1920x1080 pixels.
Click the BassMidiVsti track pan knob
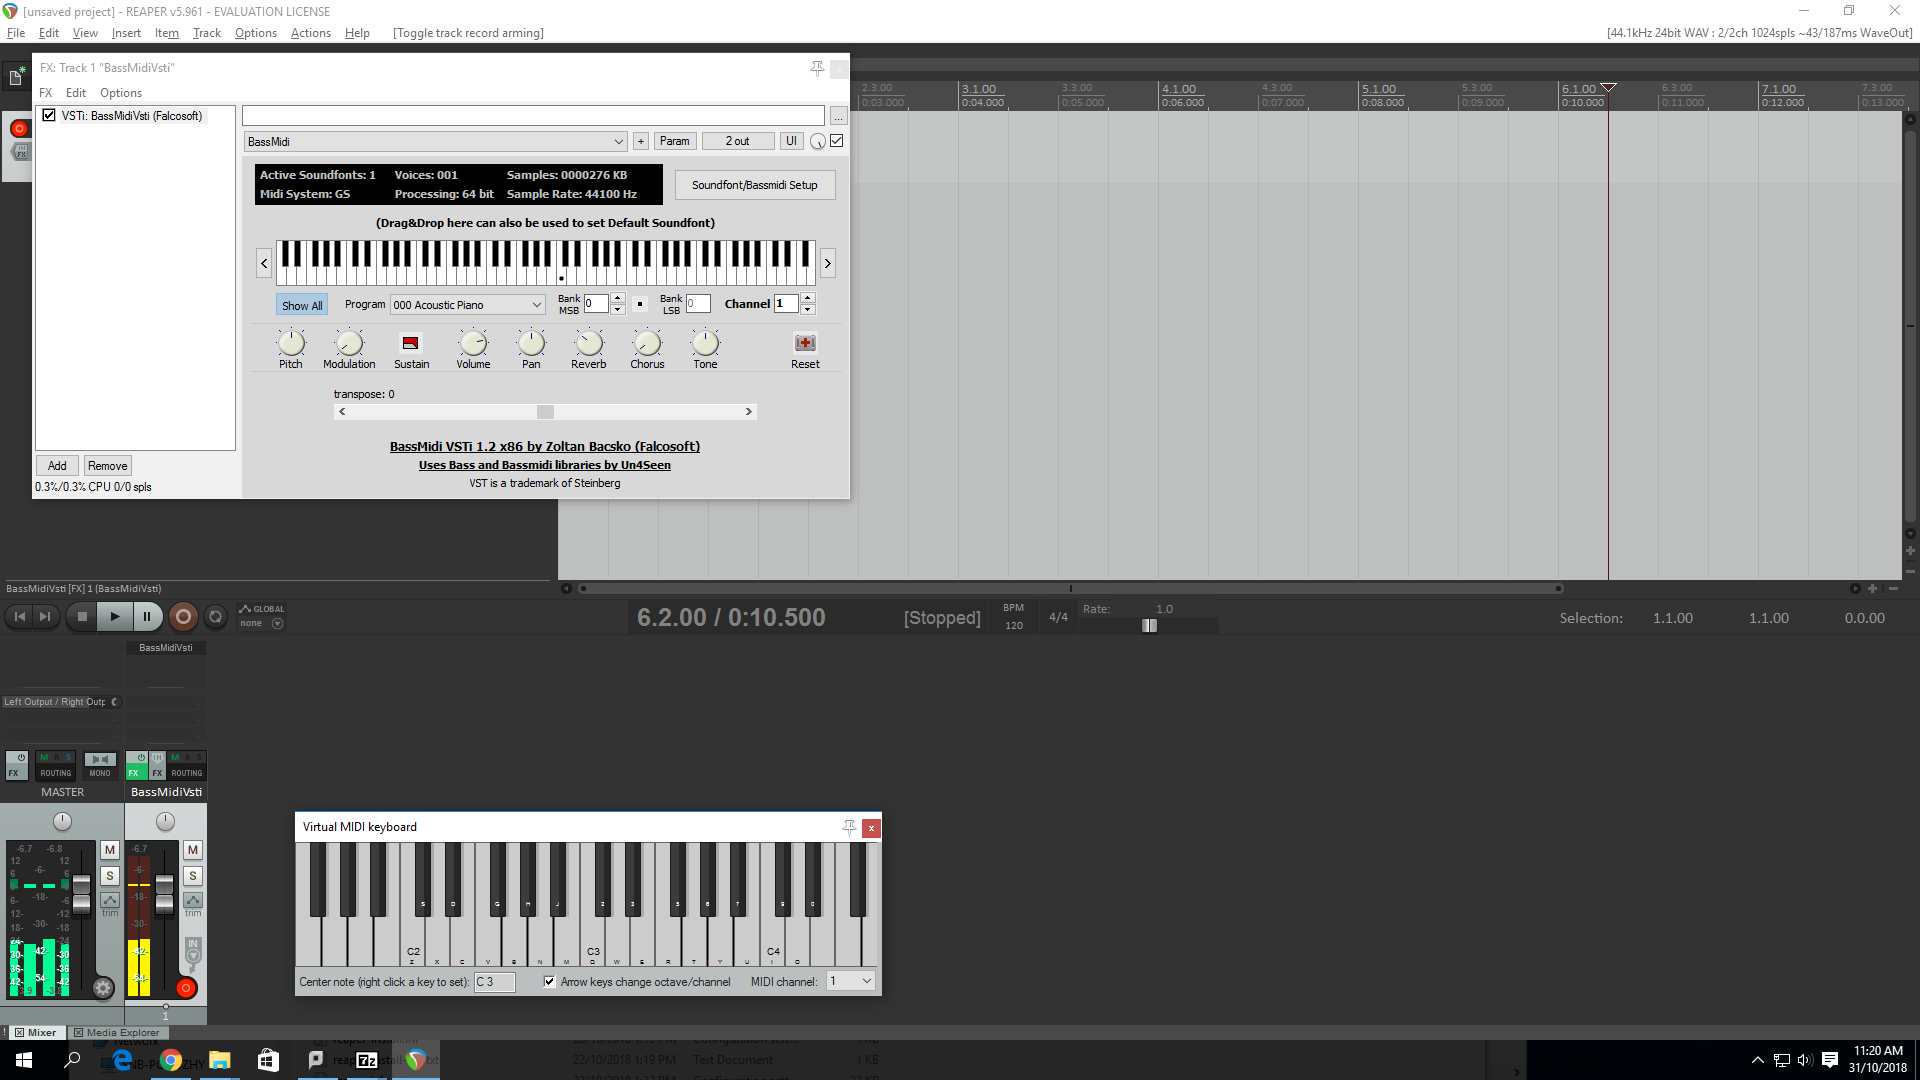coord(165,821)
